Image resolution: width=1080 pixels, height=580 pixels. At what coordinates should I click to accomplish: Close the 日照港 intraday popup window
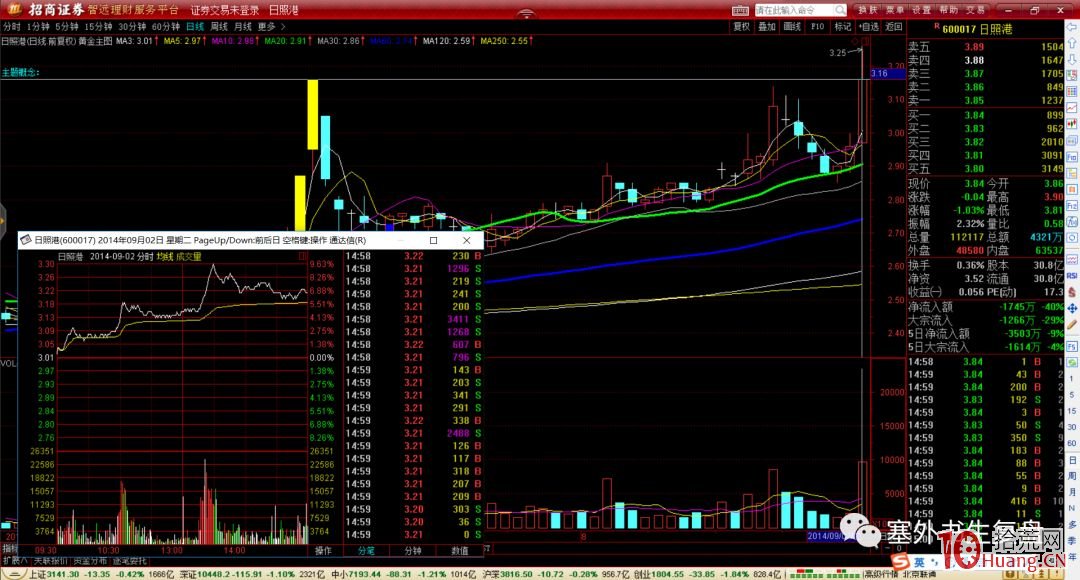pyautogui.click(x=466, y=240)
